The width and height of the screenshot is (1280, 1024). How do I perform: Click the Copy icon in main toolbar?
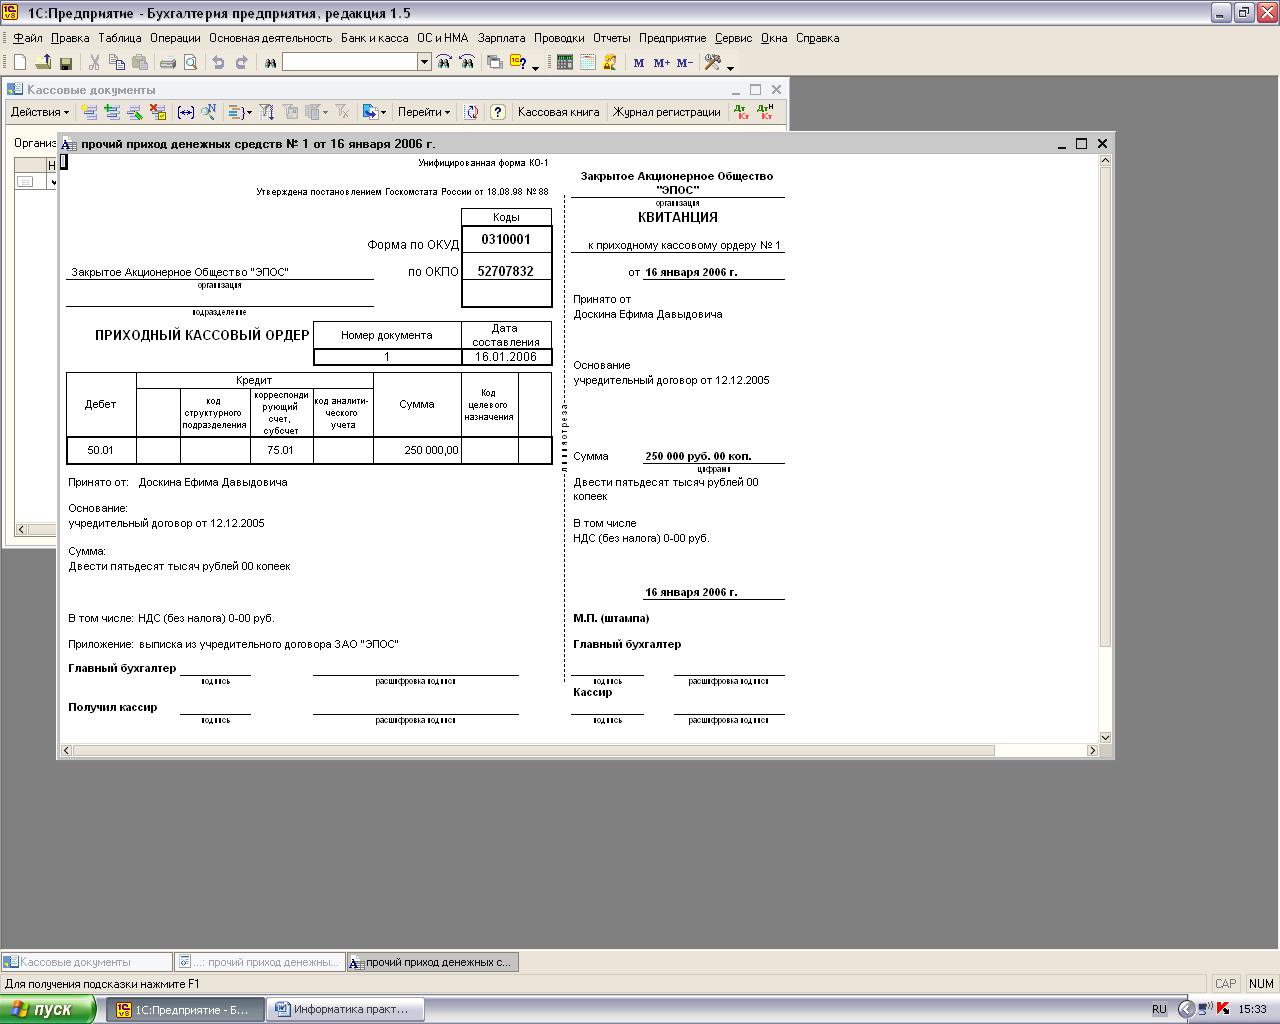click(117, 62)
